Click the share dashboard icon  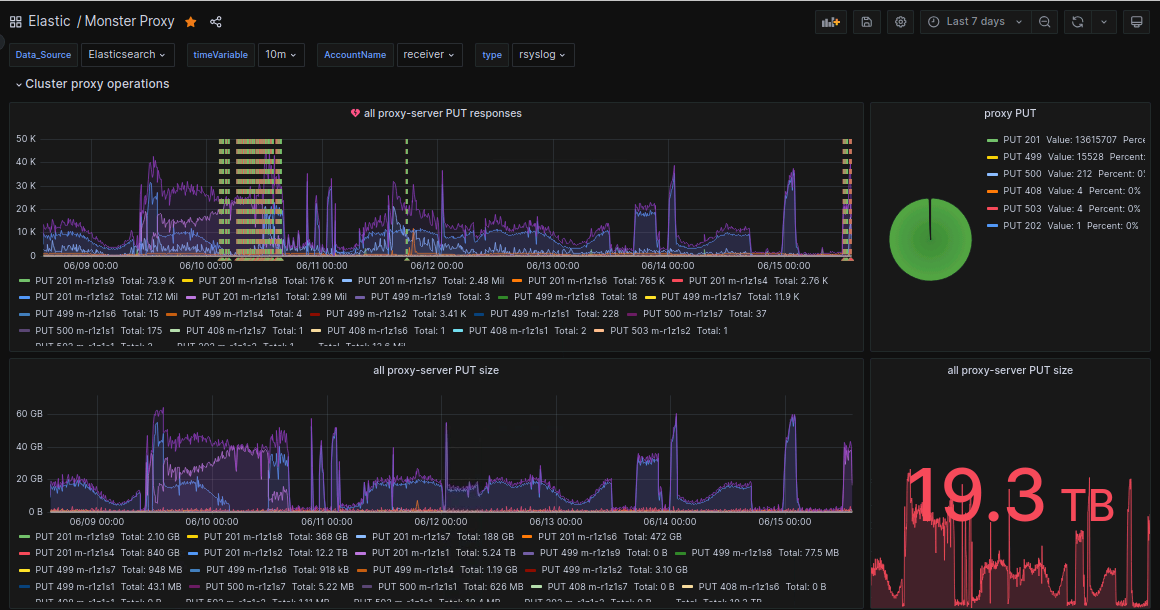[216, 22]
